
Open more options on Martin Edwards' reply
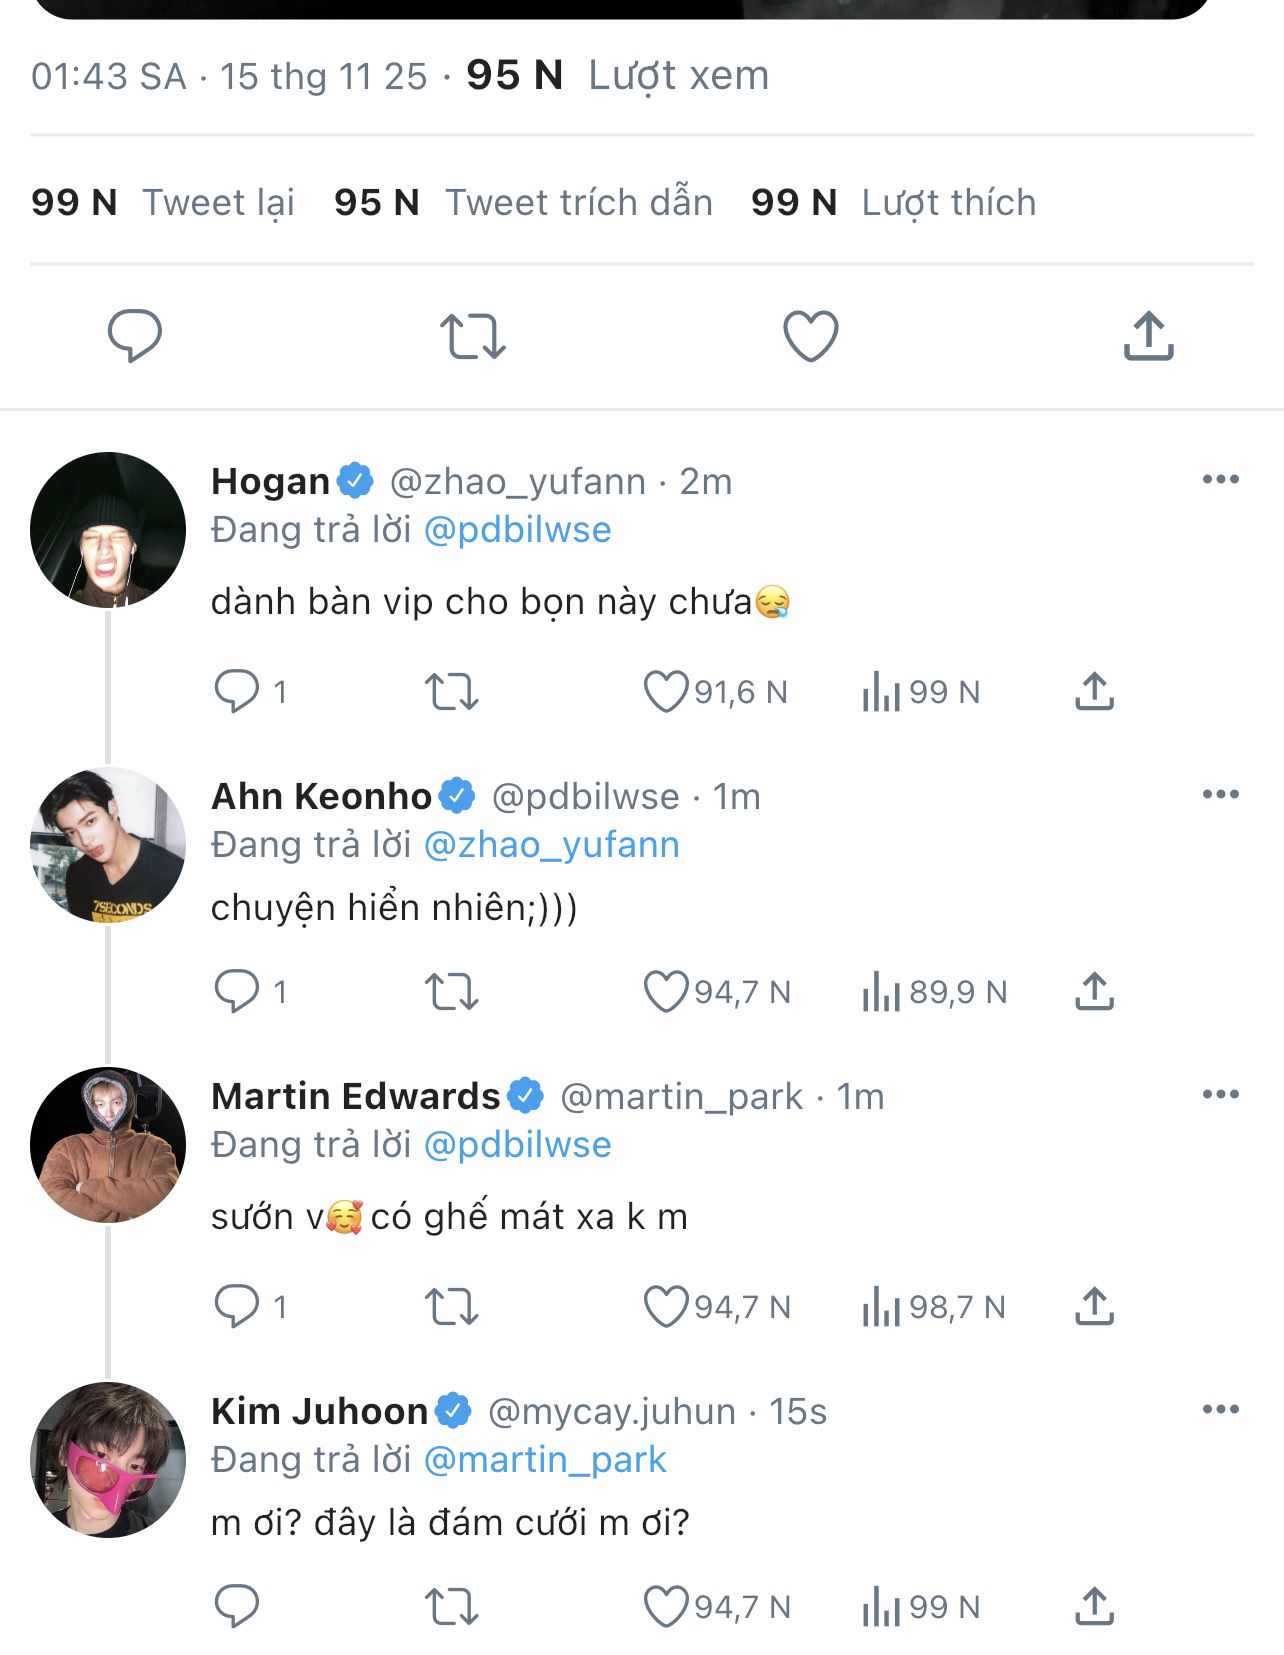(x=1220, y=1095)
